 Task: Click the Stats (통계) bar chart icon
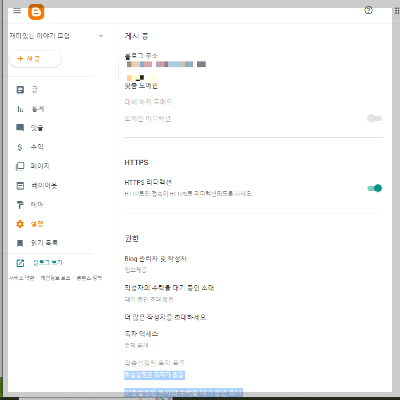point(20,109)
